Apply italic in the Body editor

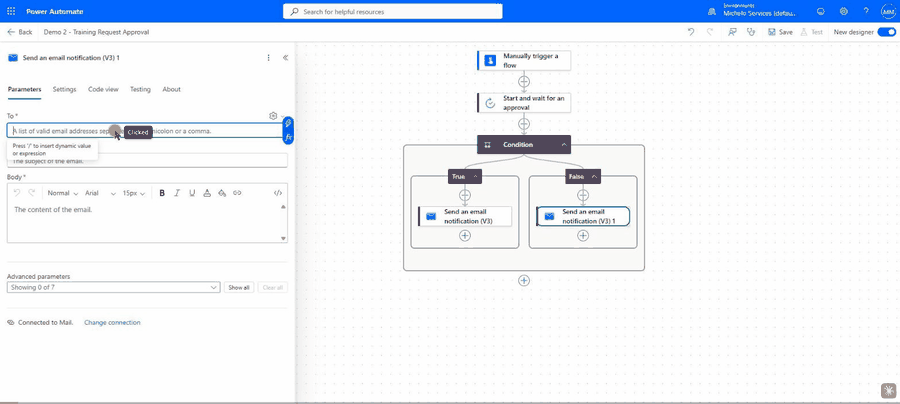pos(177,193)
